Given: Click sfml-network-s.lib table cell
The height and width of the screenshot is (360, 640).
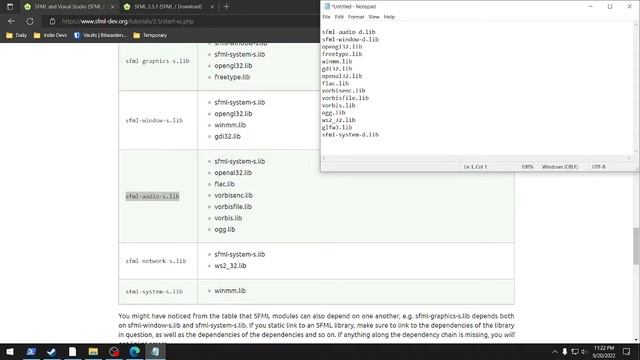Looking at the screenshot, I should click(x=156, y=261).
